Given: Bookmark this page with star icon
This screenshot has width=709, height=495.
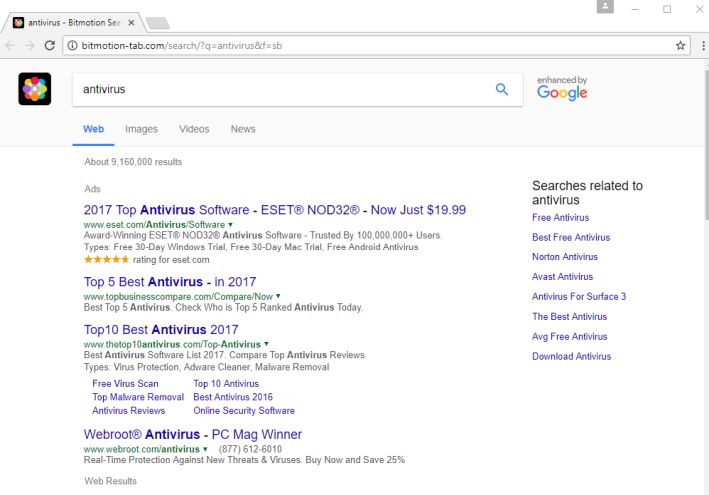Looking at the screenshot, I should pos(681,45).
